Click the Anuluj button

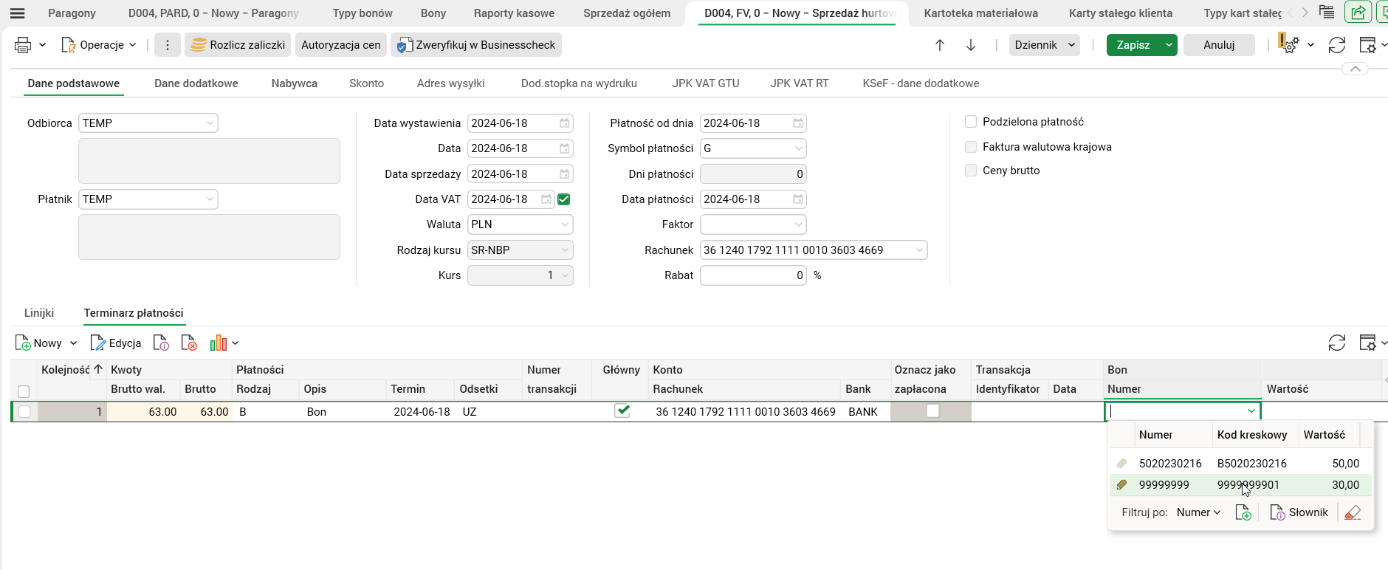coord(1219,45)
